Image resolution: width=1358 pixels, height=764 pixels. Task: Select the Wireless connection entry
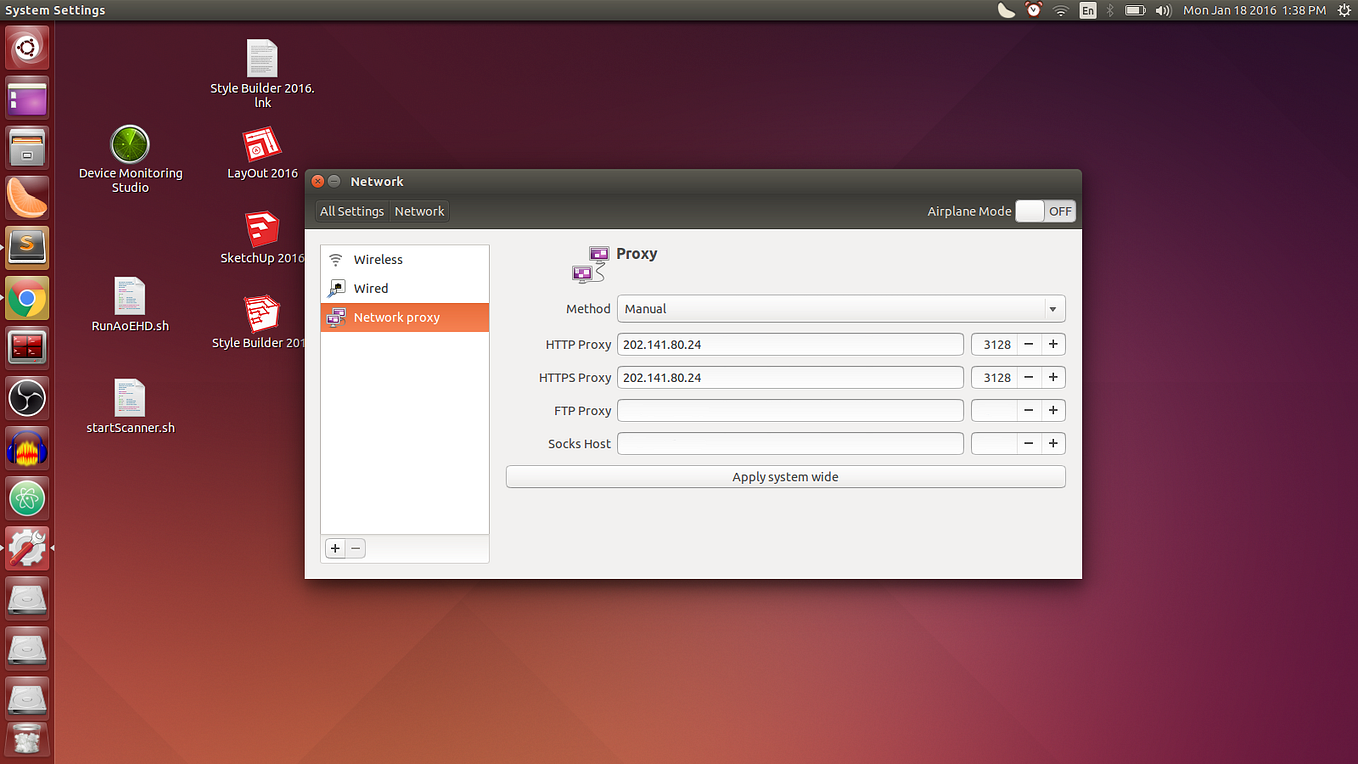click(x=378, y=259)
